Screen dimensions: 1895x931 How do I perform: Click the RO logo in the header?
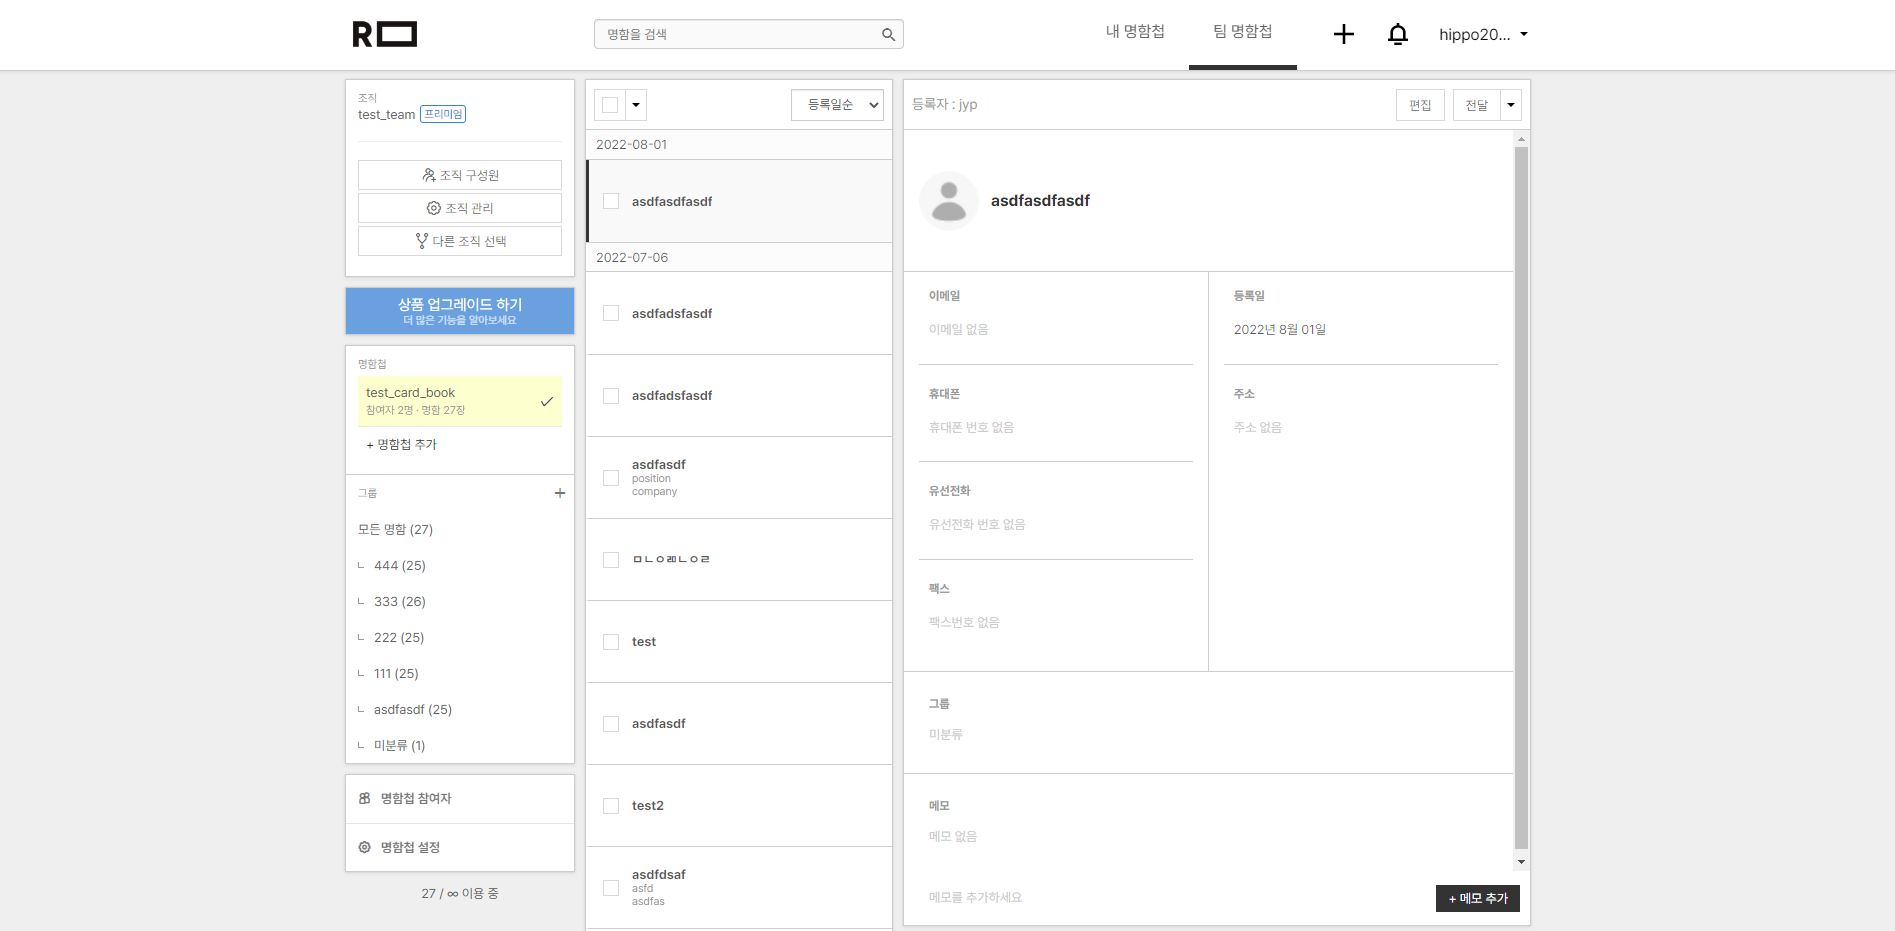point(385,34)
